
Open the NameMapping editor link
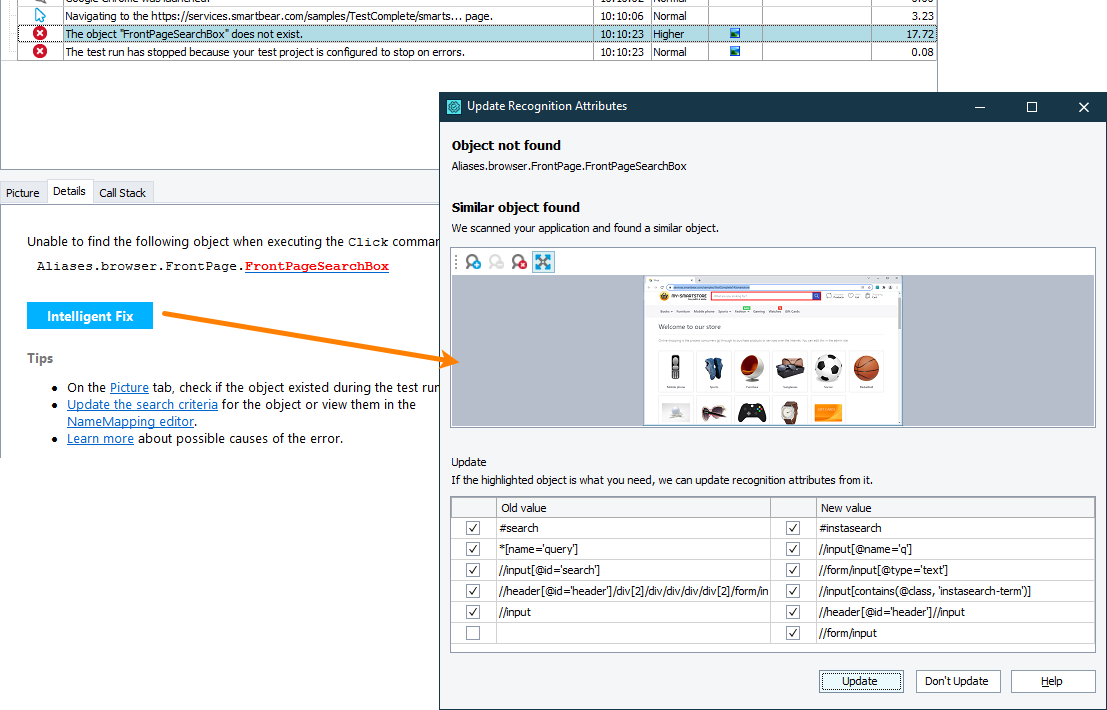[x=130, y=421]
